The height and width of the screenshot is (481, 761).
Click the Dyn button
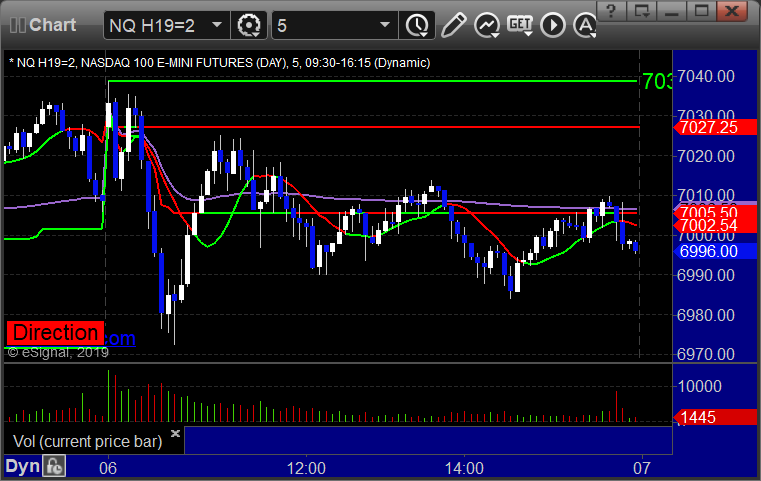pos(22,466)
